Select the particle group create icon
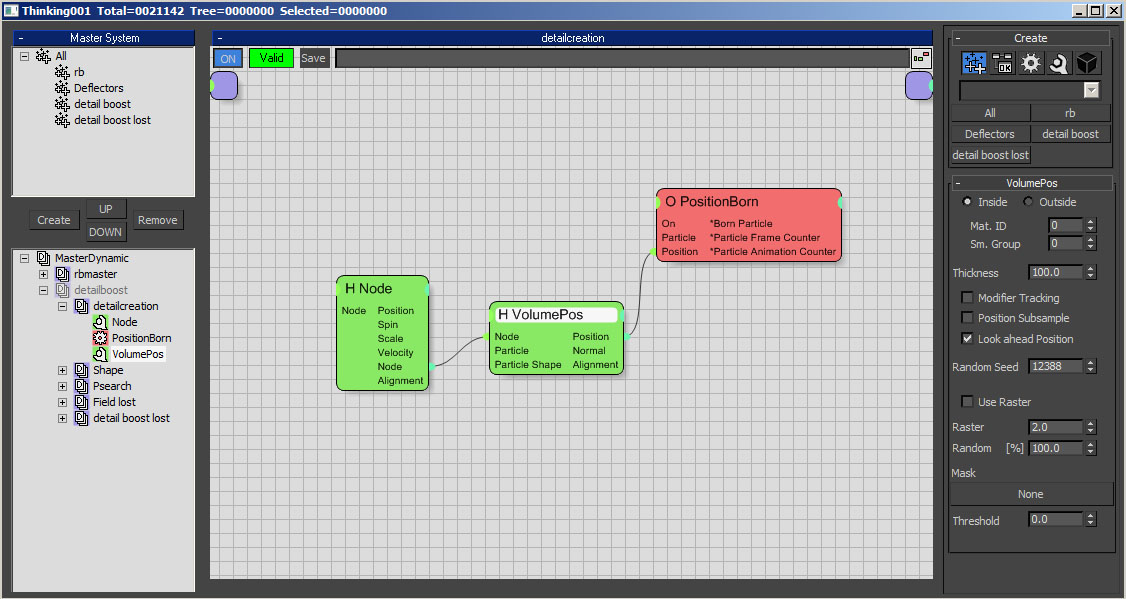This screenshot has height=599, width=1126. pos(974,63)
